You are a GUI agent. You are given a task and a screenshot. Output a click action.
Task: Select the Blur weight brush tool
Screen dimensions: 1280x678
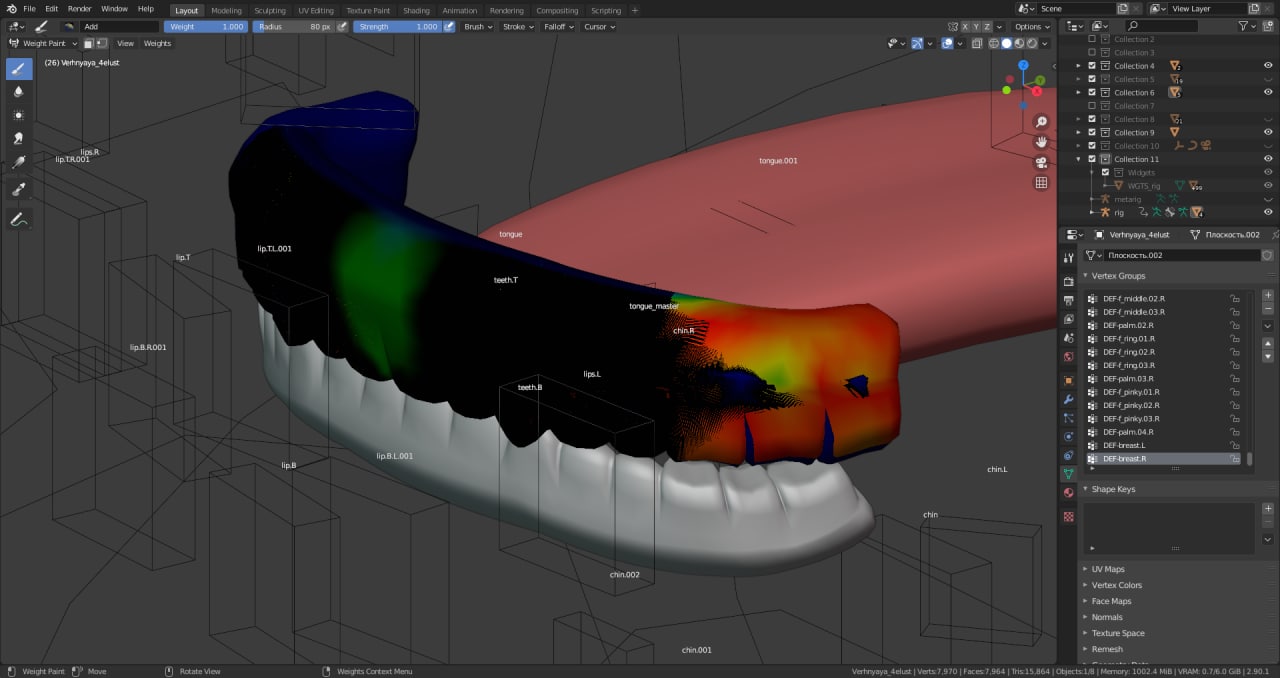[x=19, y=92]
